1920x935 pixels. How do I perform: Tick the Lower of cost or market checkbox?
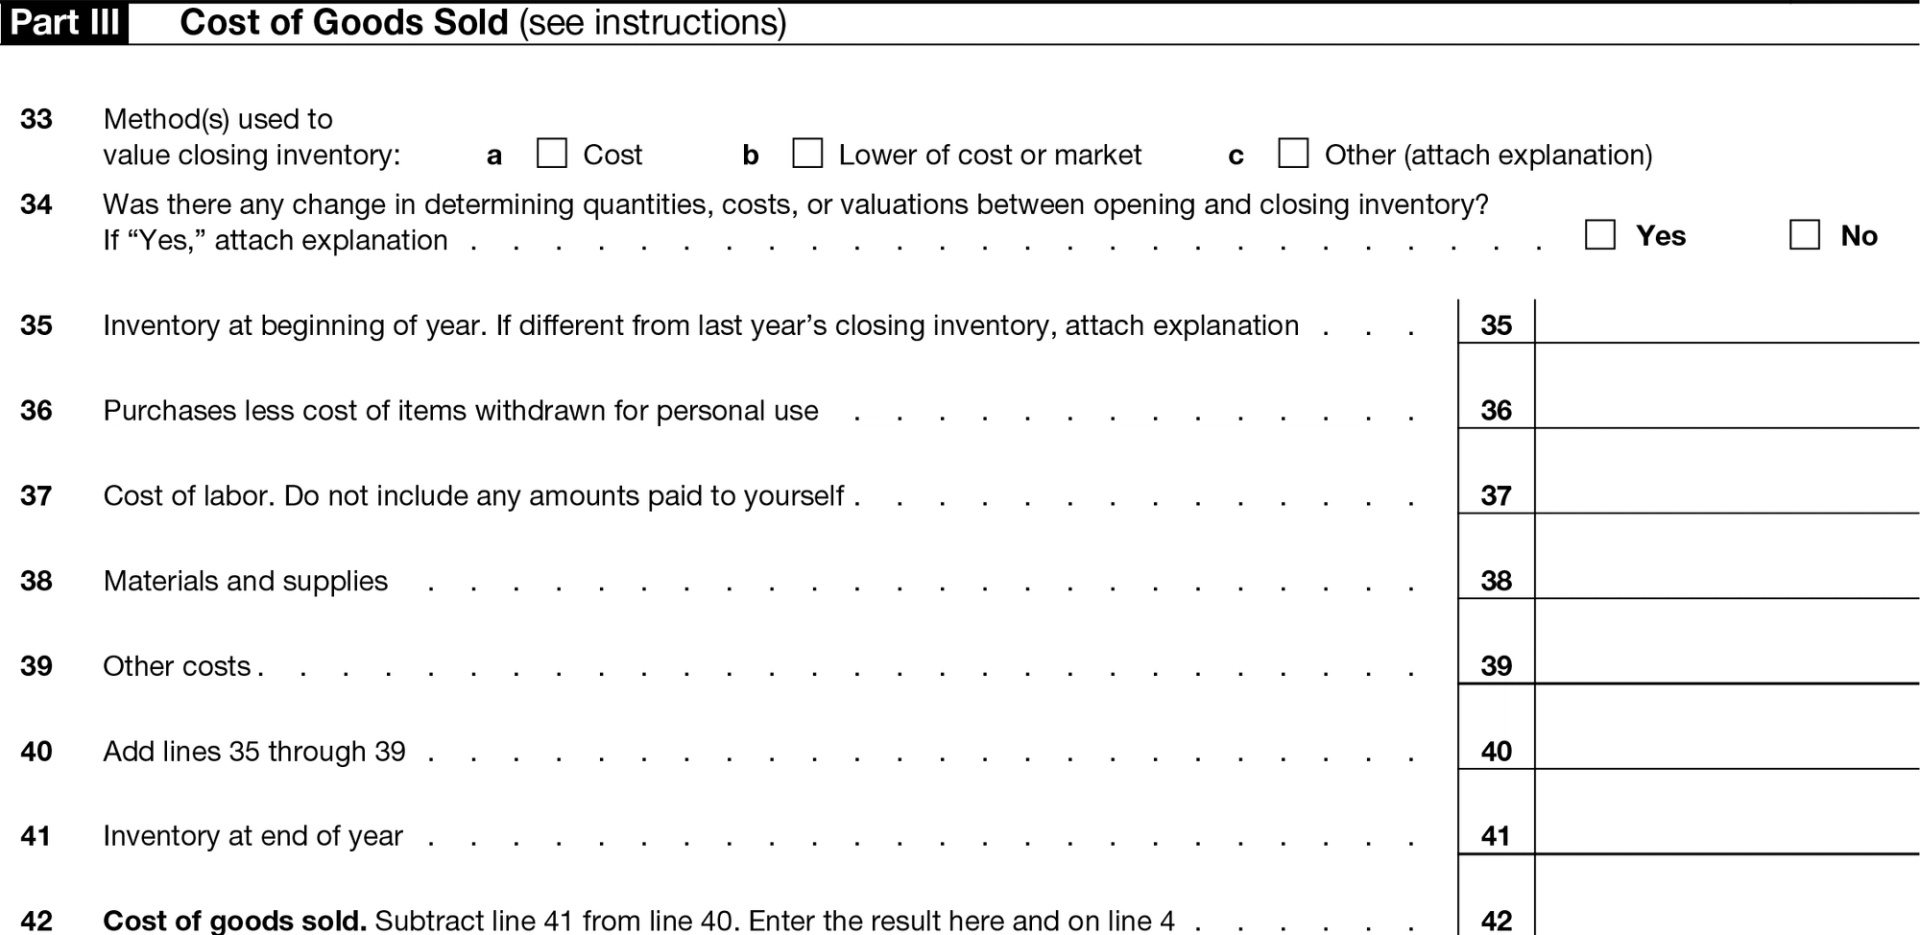coord(807,153)
